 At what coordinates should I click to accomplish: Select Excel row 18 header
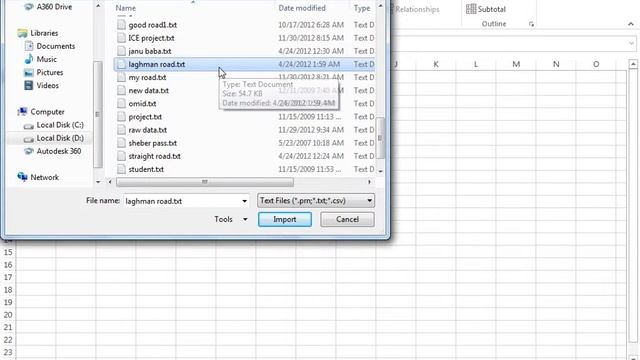[x=8, y=290]
